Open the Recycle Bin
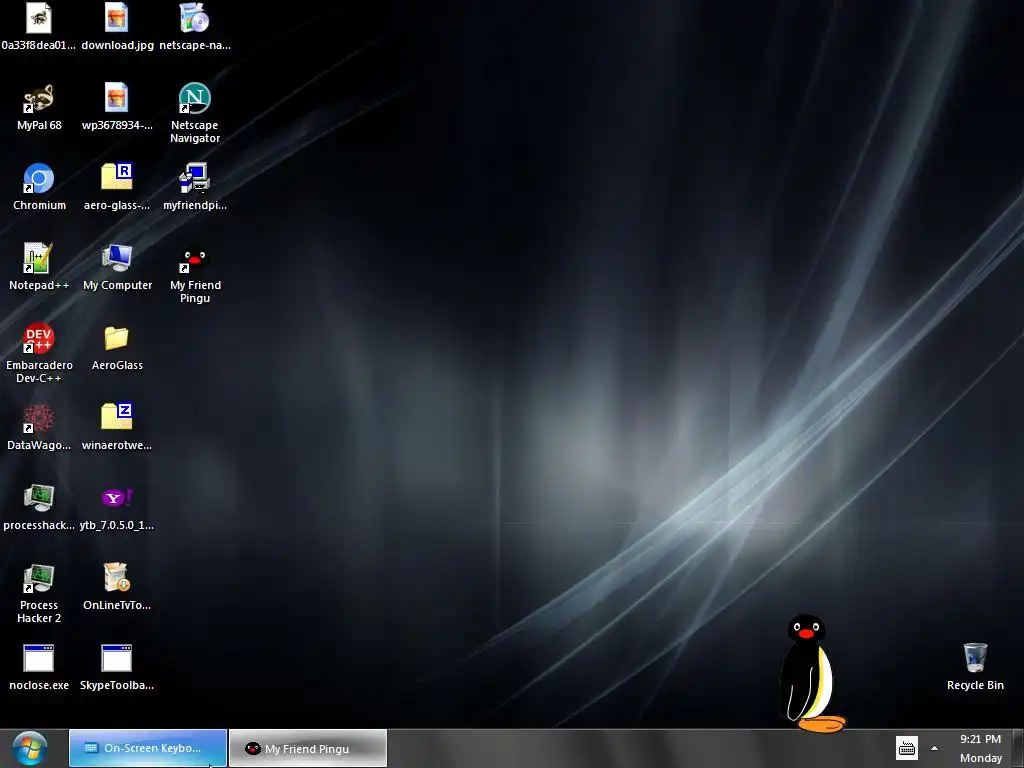The height and width of the screenshot is (768, 1024). pyautogui.click(x=975, y=658)
